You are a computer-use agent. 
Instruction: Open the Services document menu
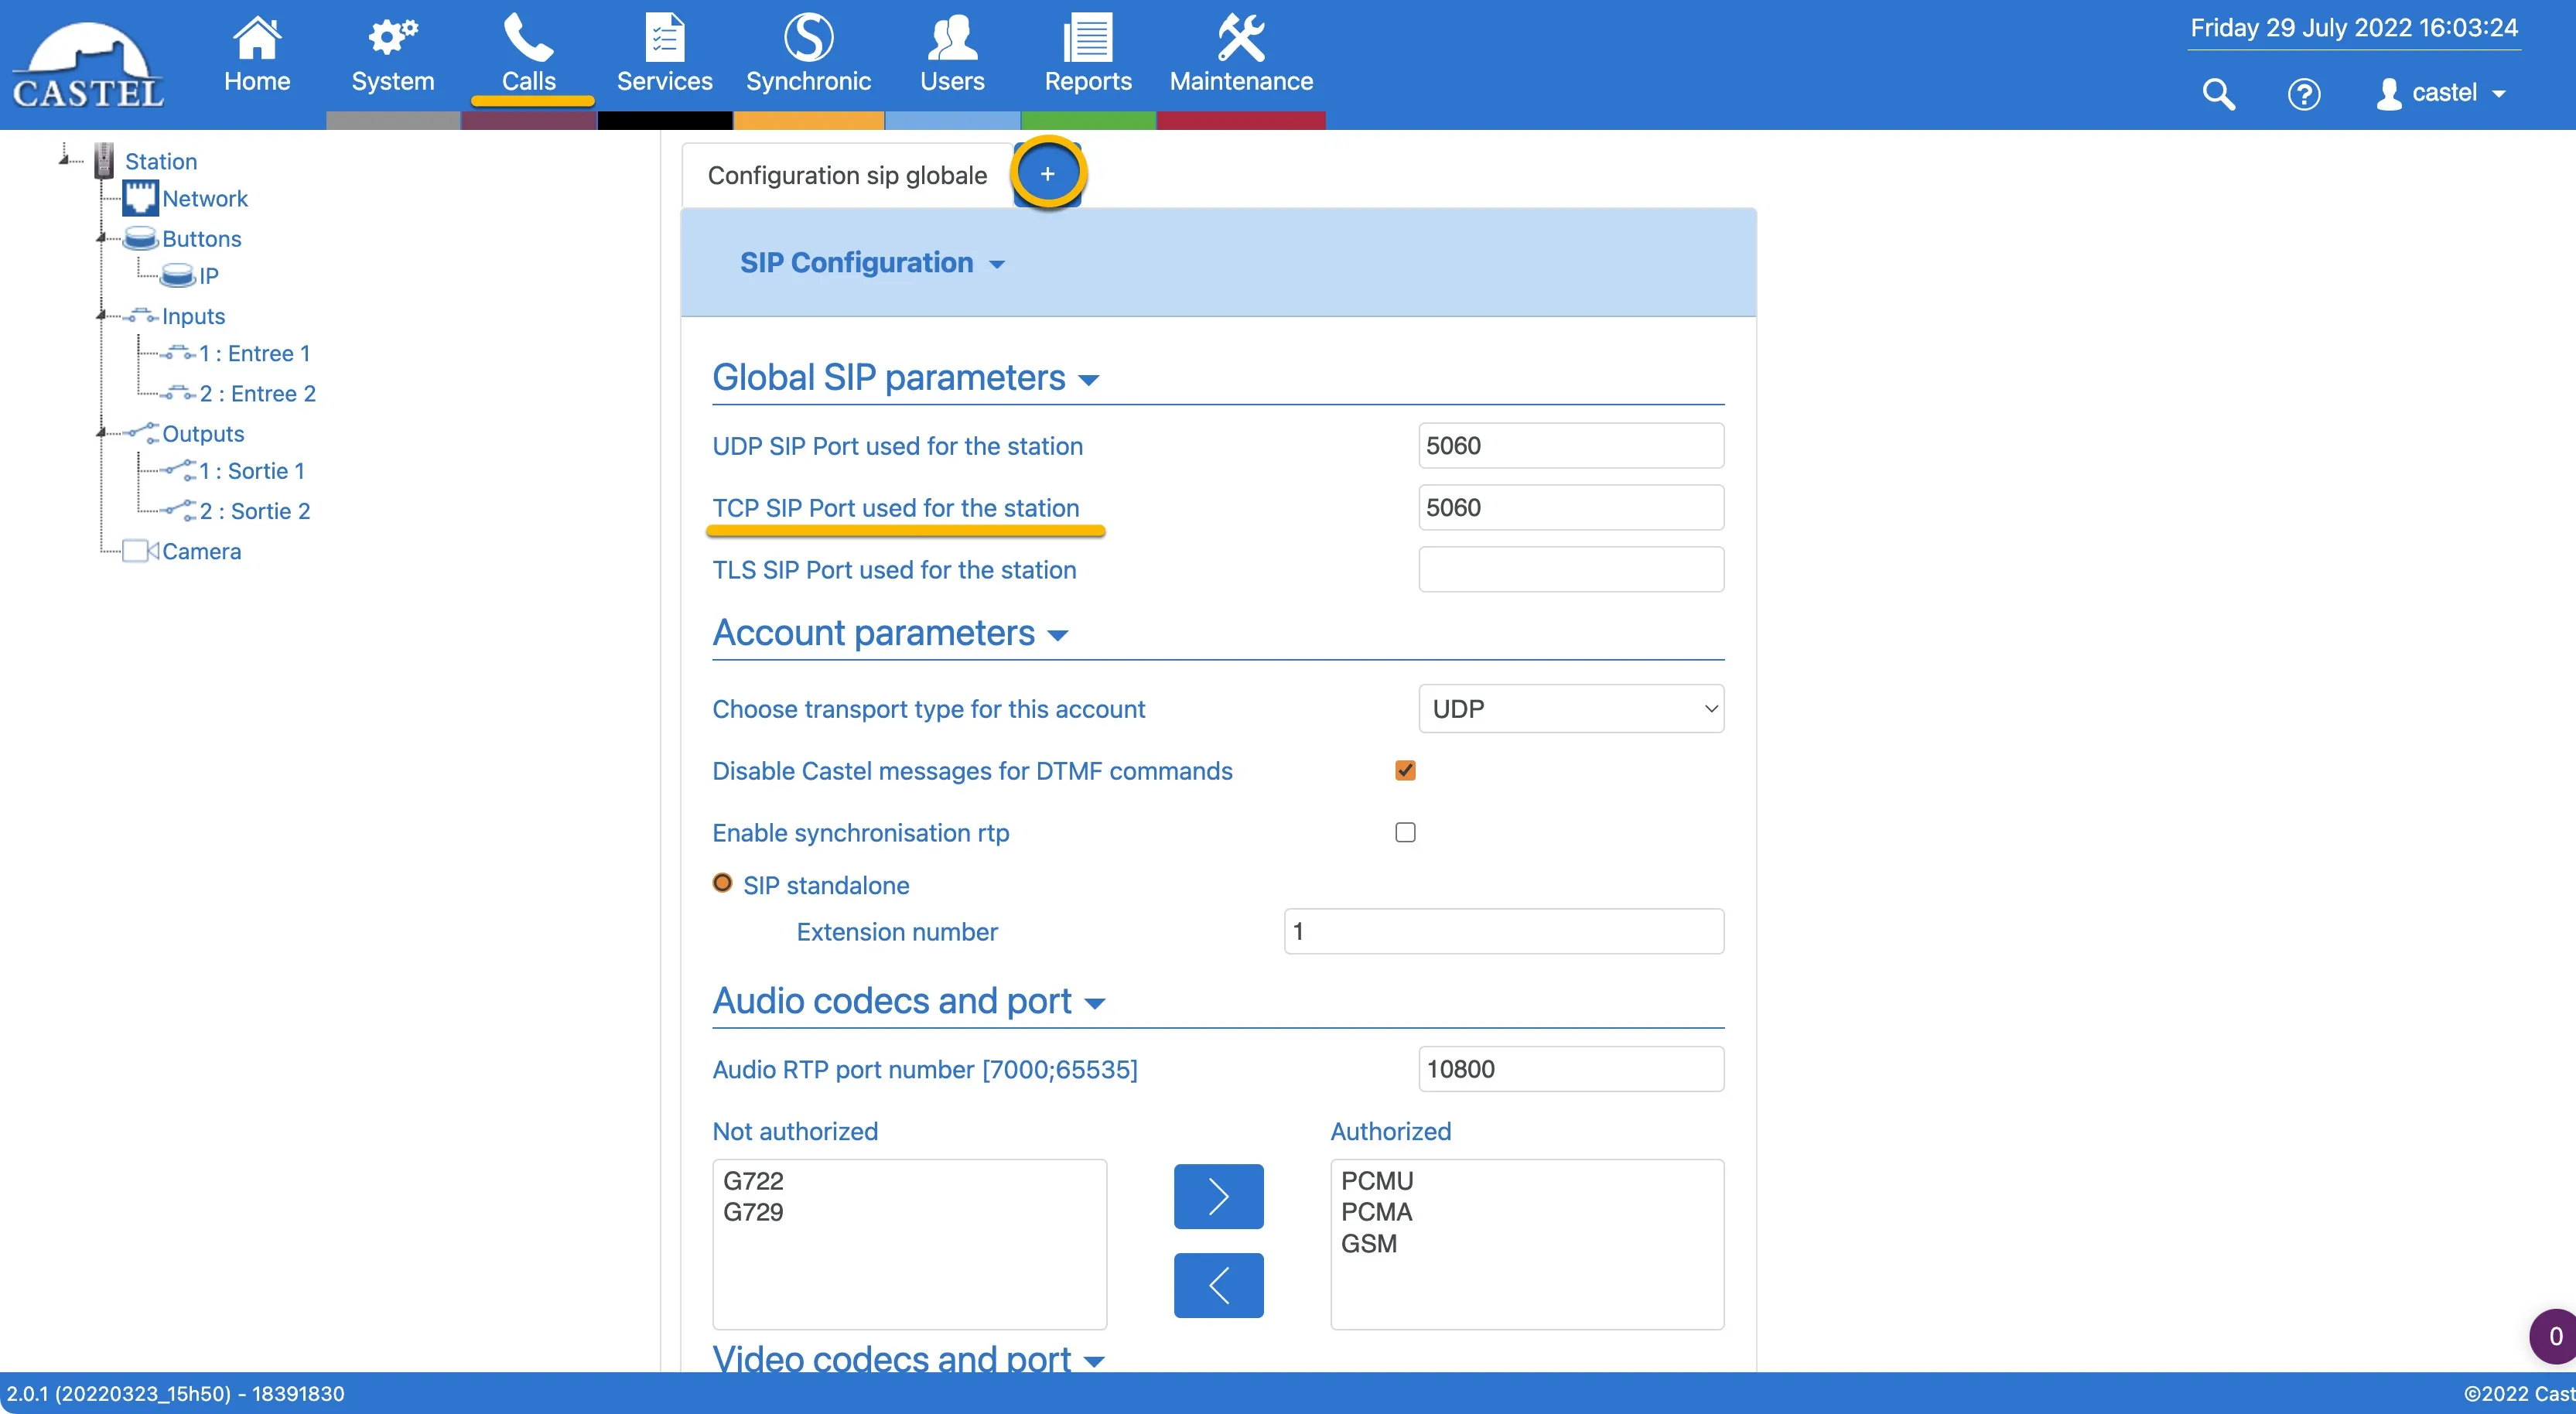click(664, 55)
